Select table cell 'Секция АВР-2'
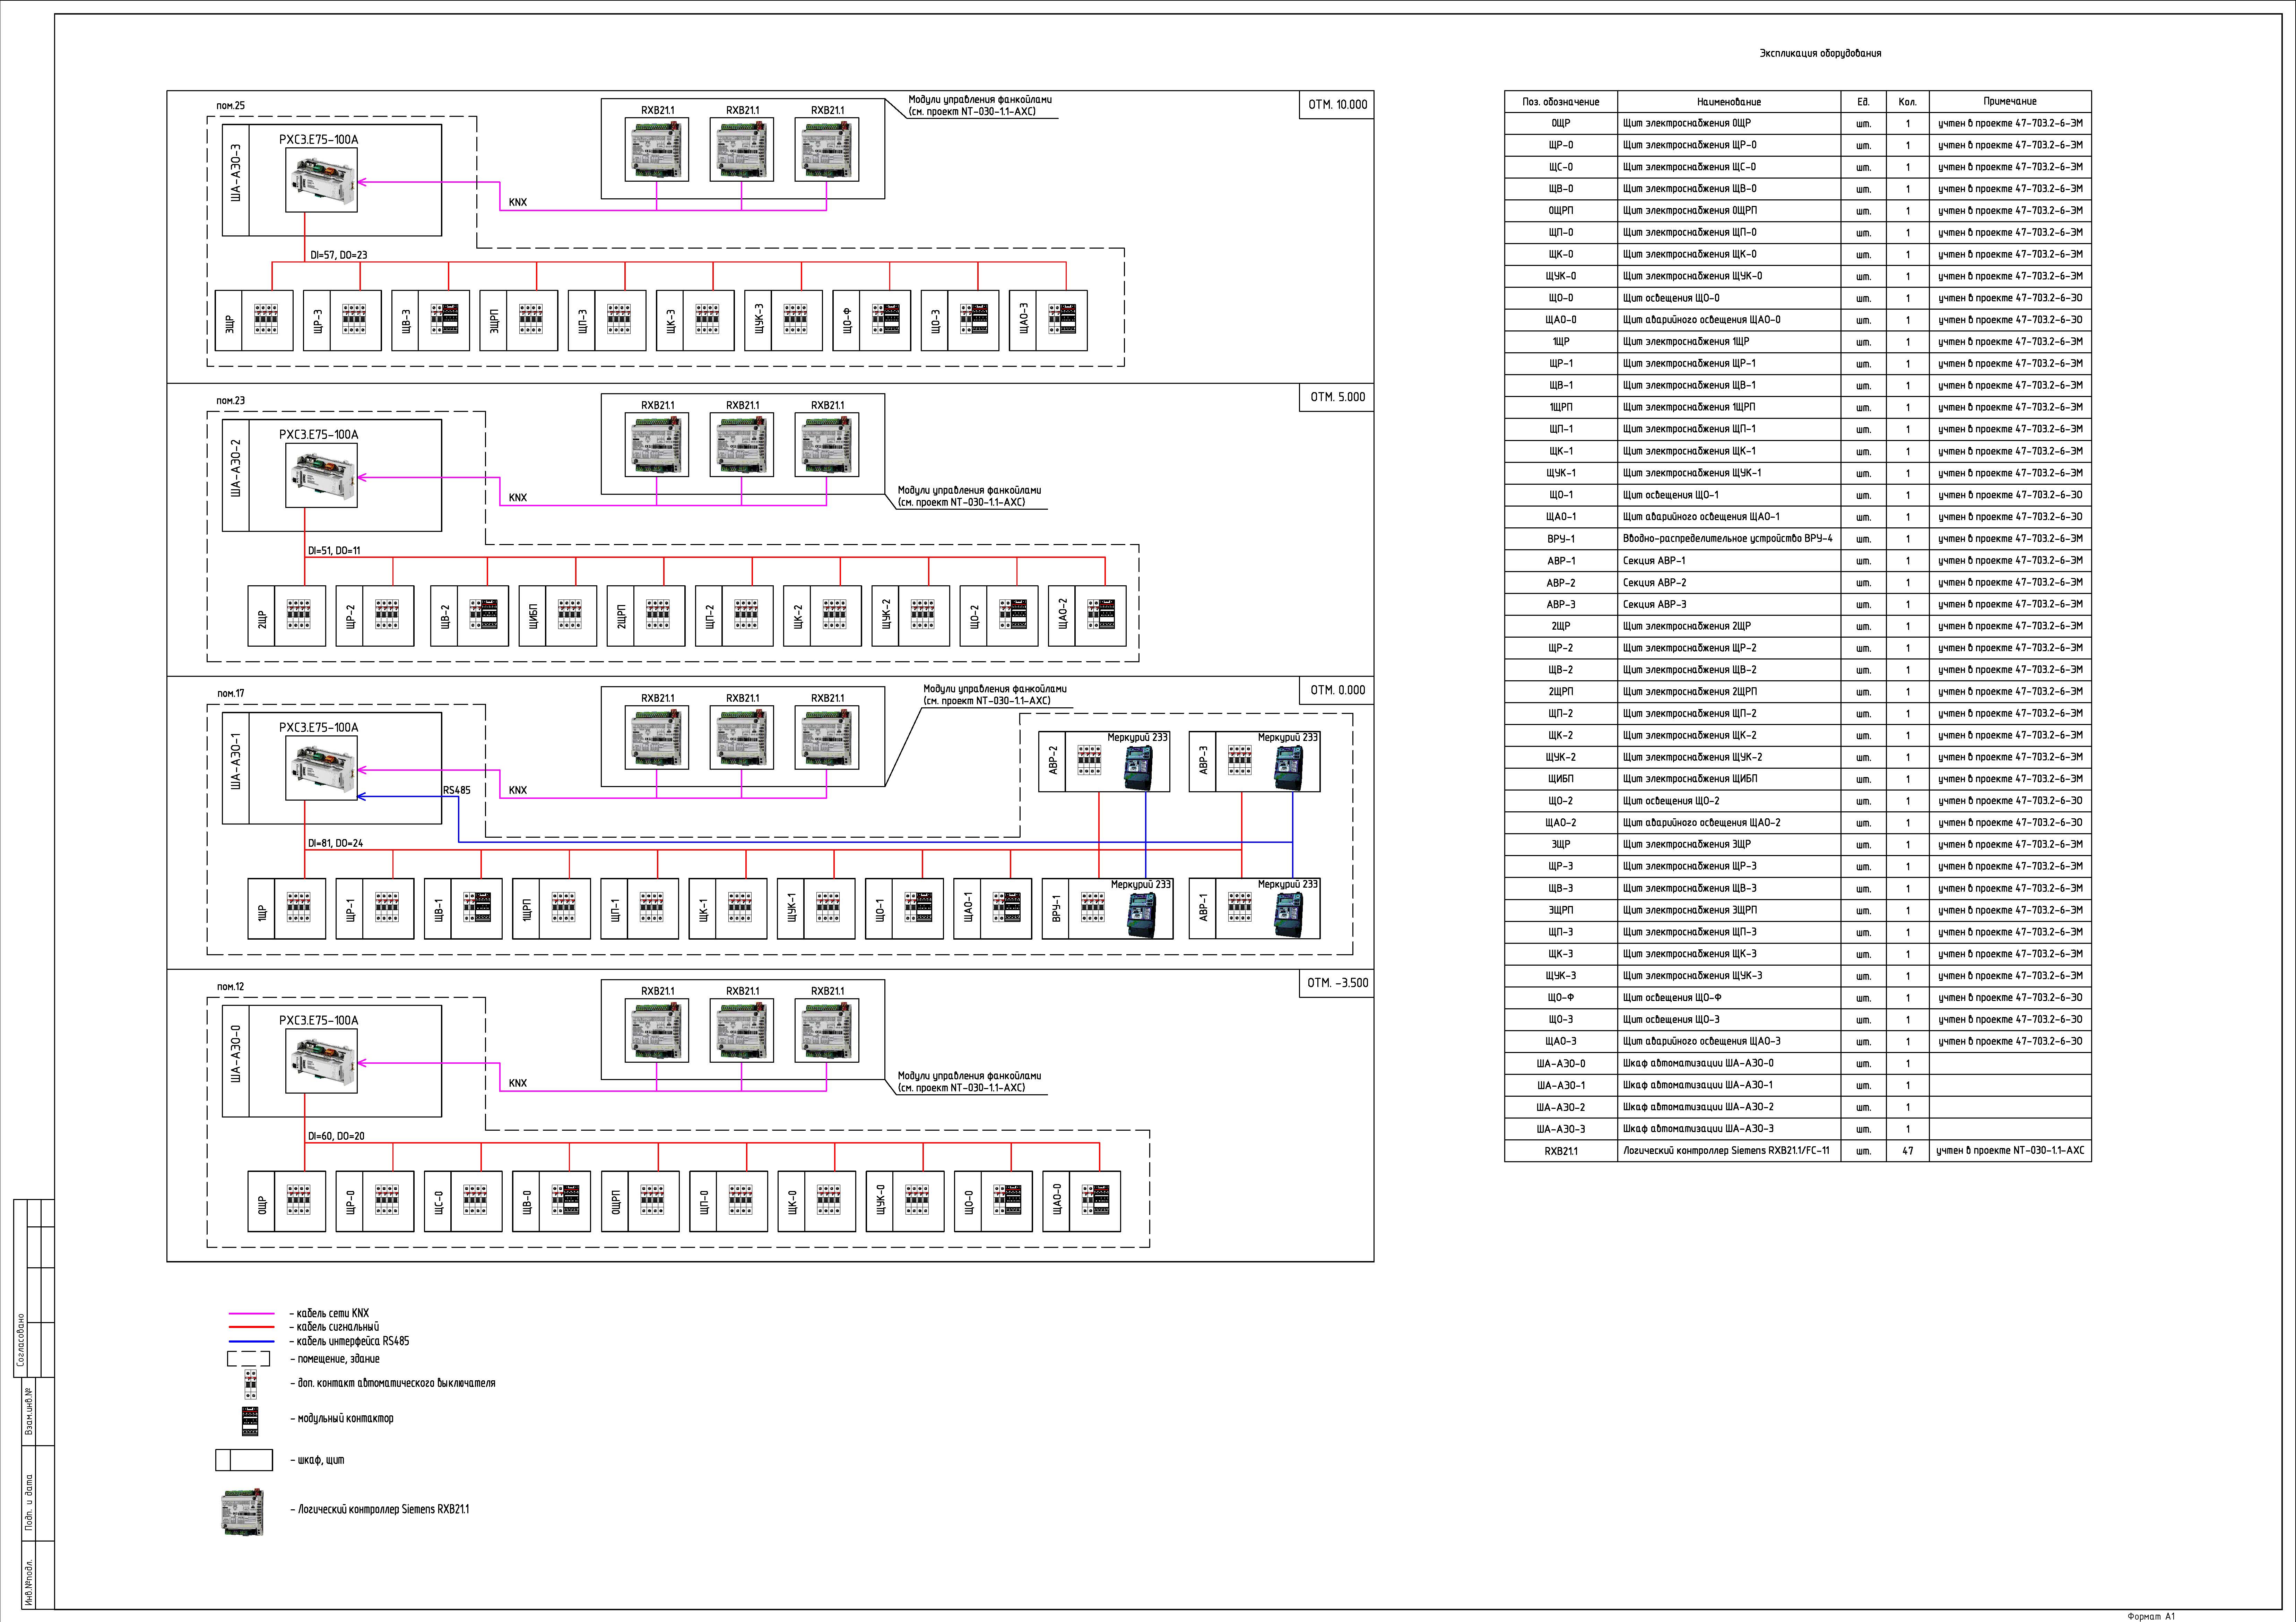The image size is (2296, 1622). [x=1729, y=582]
